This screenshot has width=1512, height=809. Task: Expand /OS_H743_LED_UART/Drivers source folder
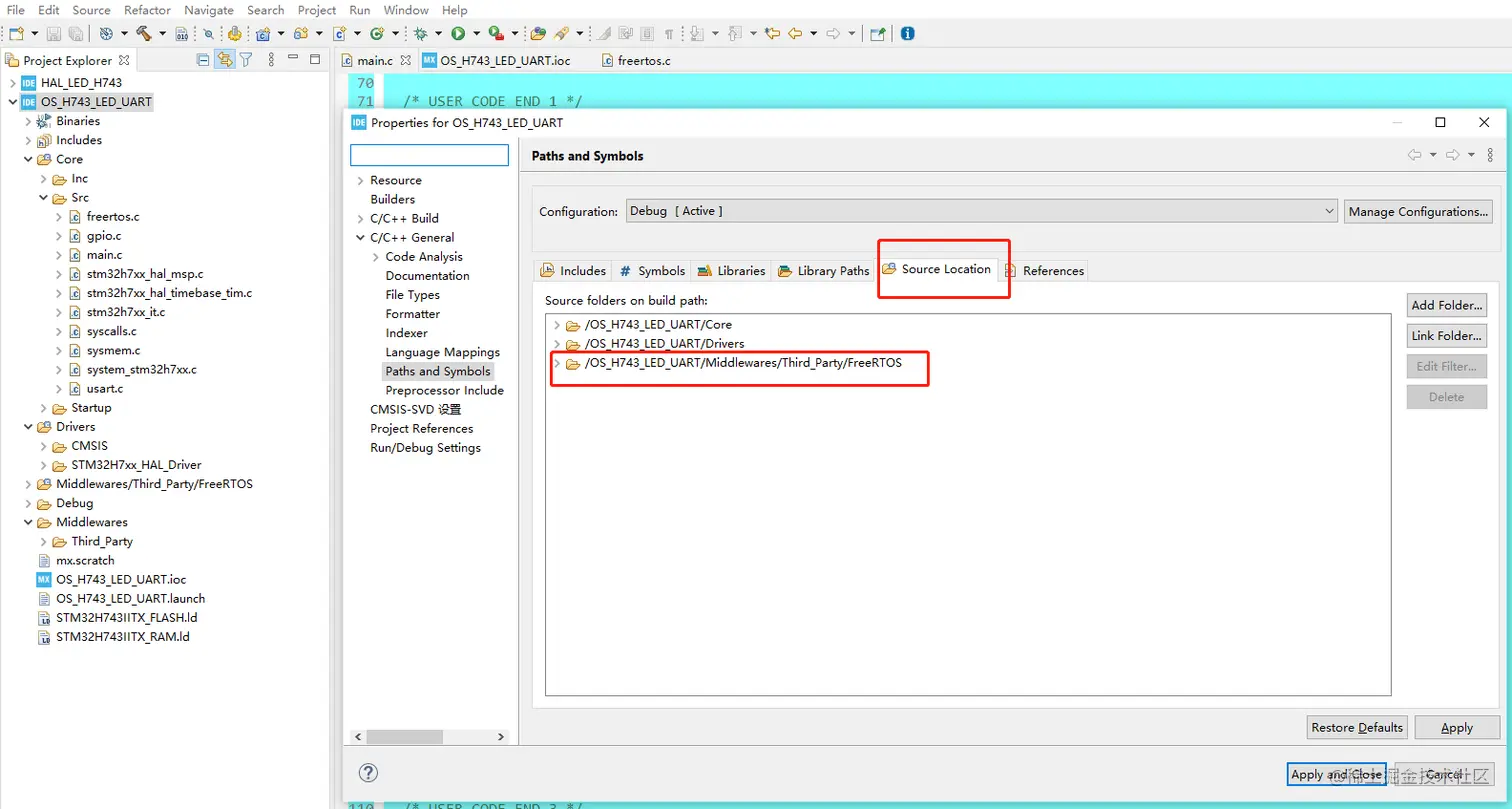tap(557, 344)
